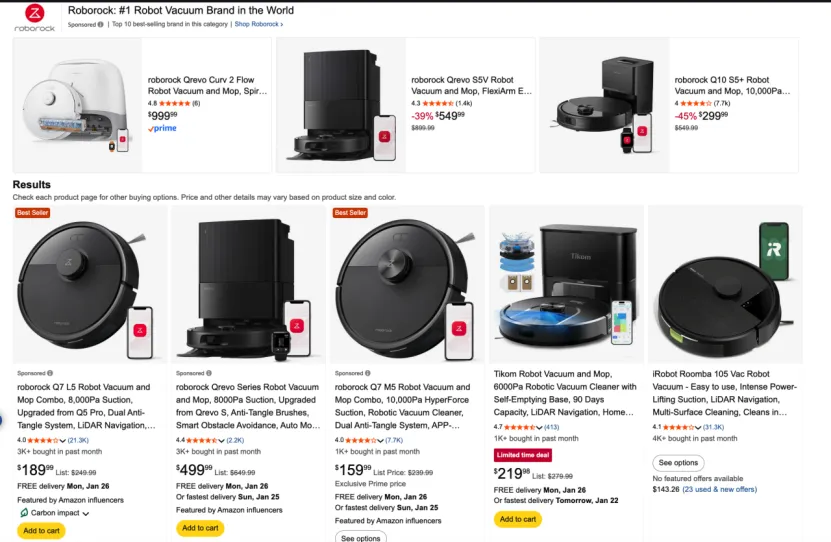This screenshot has height=542, width=831.
Task: Click the Best Seller badge on Q7 M5
Action: click(x=350, y=213)
